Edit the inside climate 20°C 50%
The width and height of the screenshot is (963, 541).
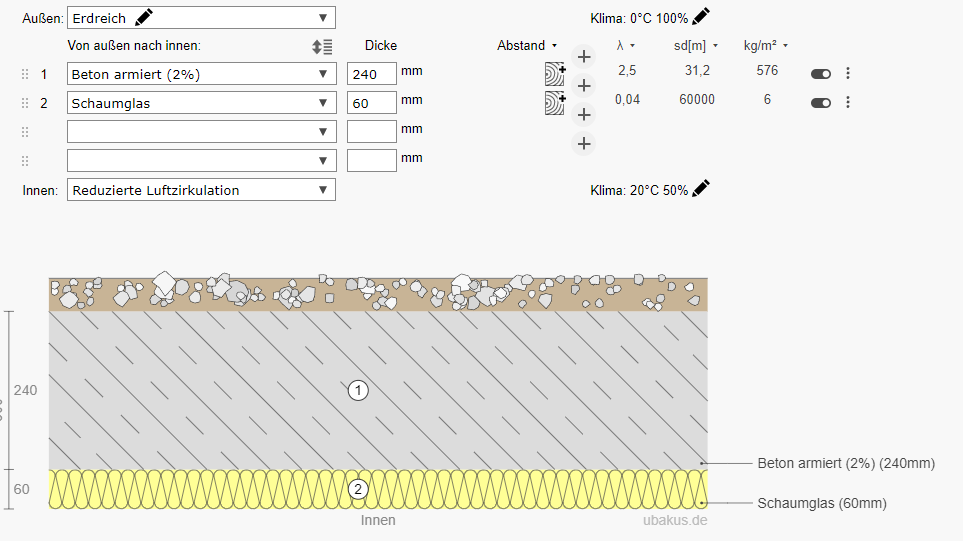pos(700,189)
